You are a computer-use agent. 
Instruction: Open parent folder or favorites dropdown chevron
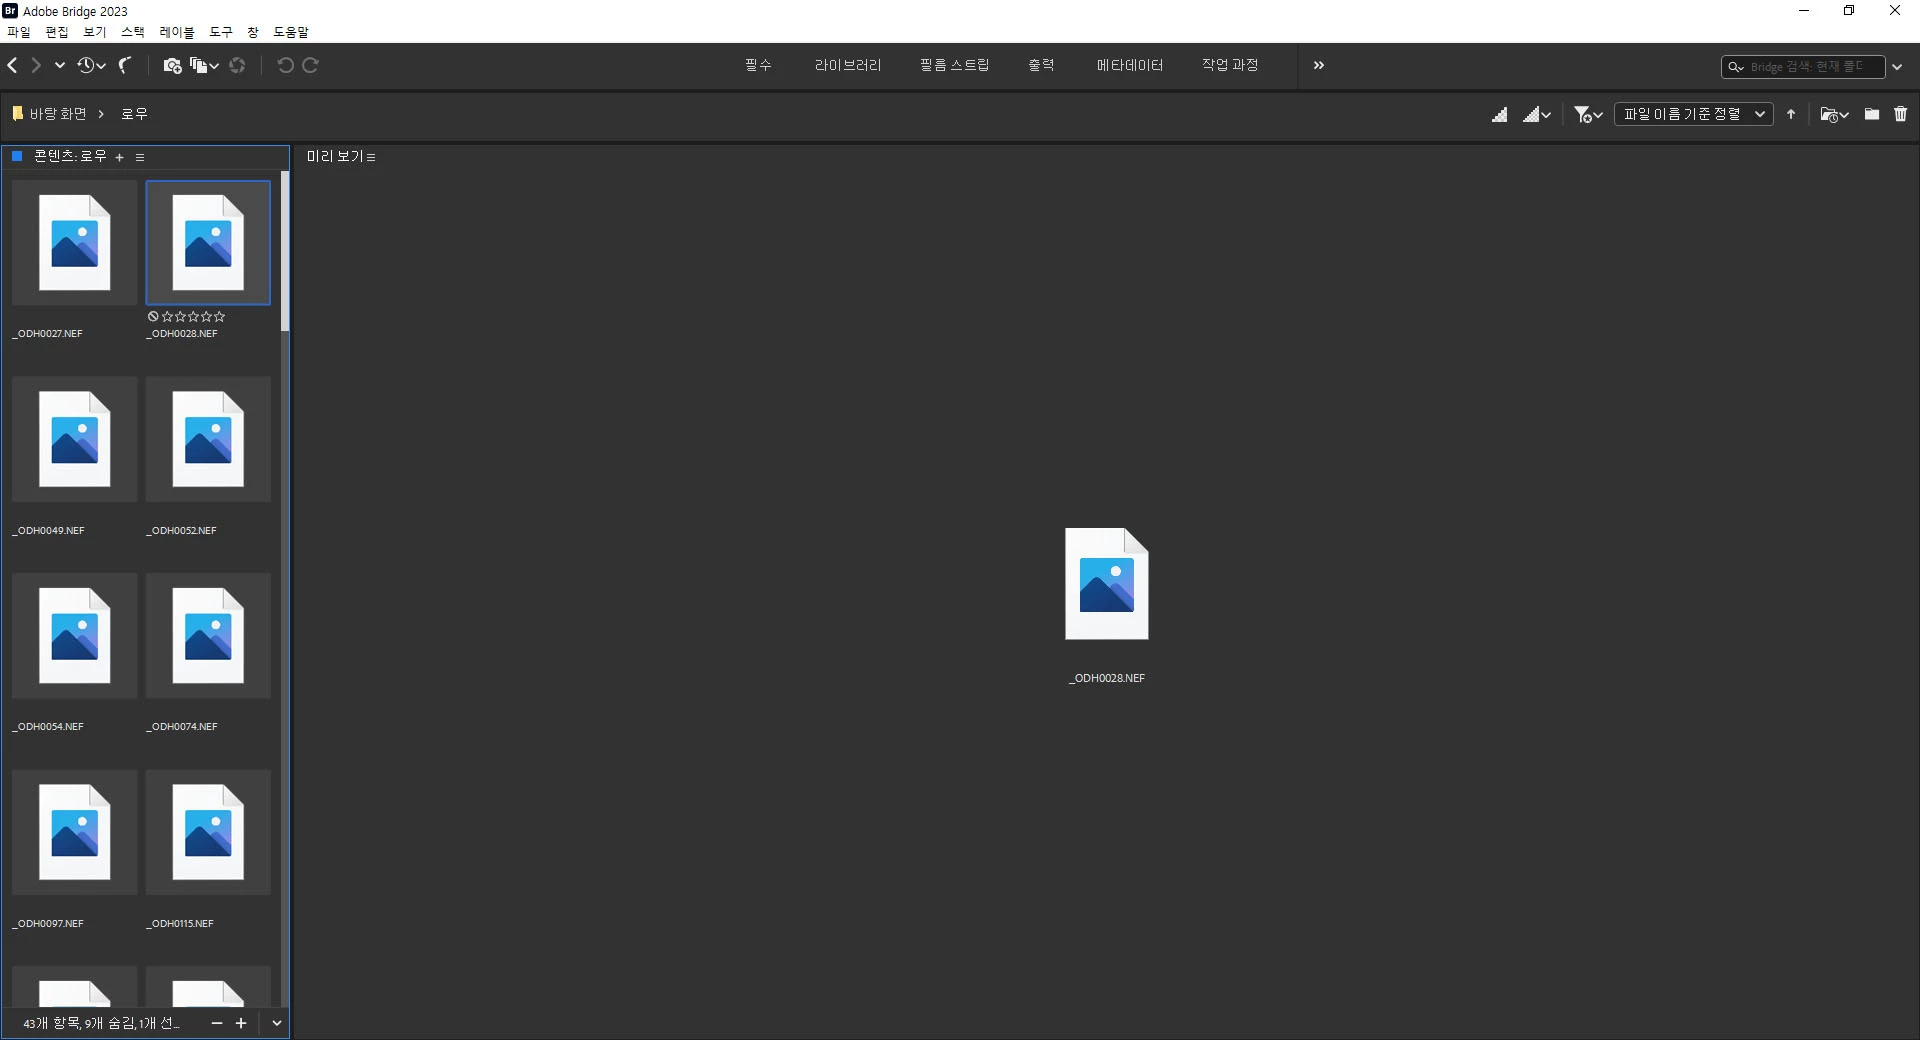[60, 65]
